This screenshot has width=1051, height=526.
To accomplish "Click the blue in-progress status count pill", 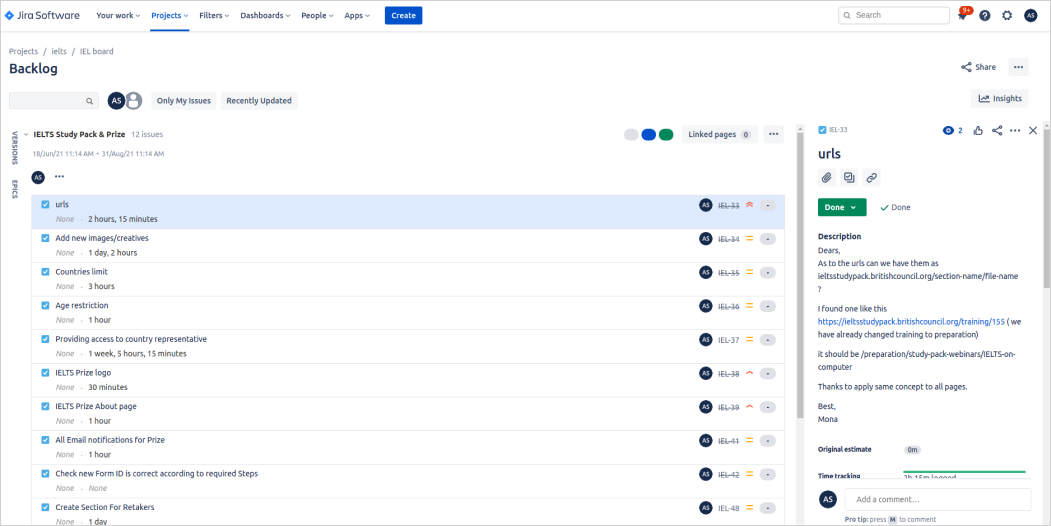I will (648, 135).
